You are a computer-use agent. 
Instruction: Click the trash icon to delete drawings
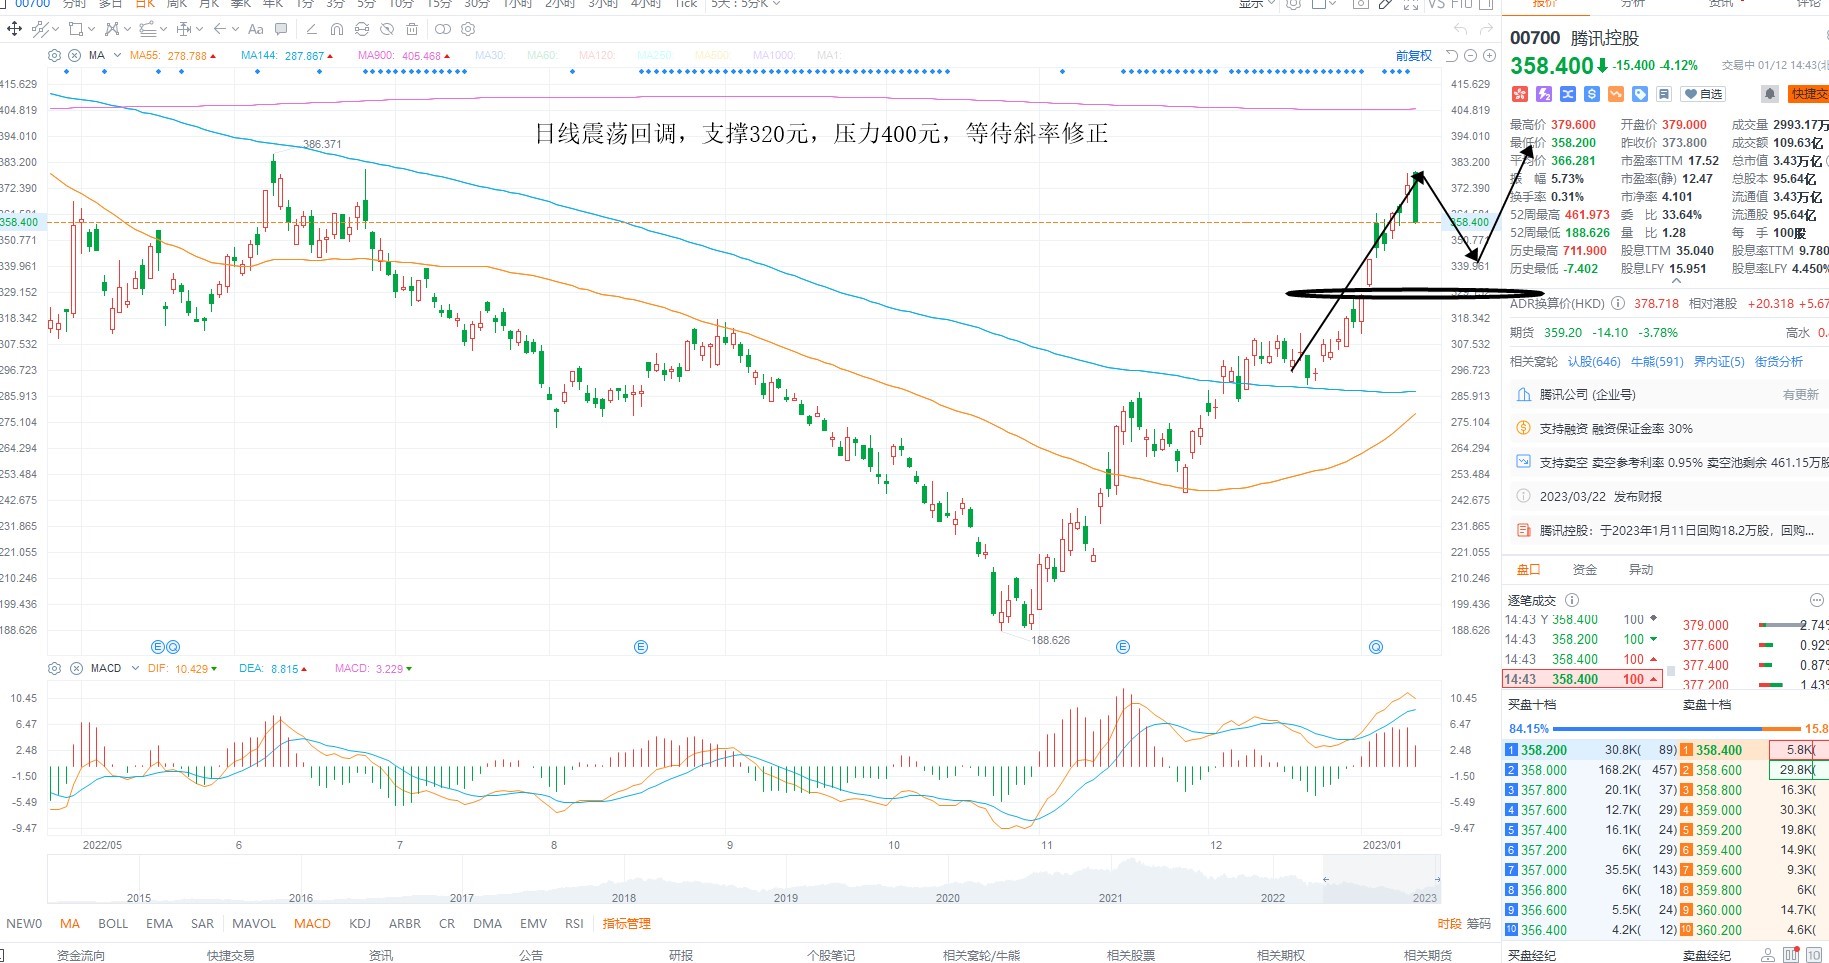pos(411,29)
